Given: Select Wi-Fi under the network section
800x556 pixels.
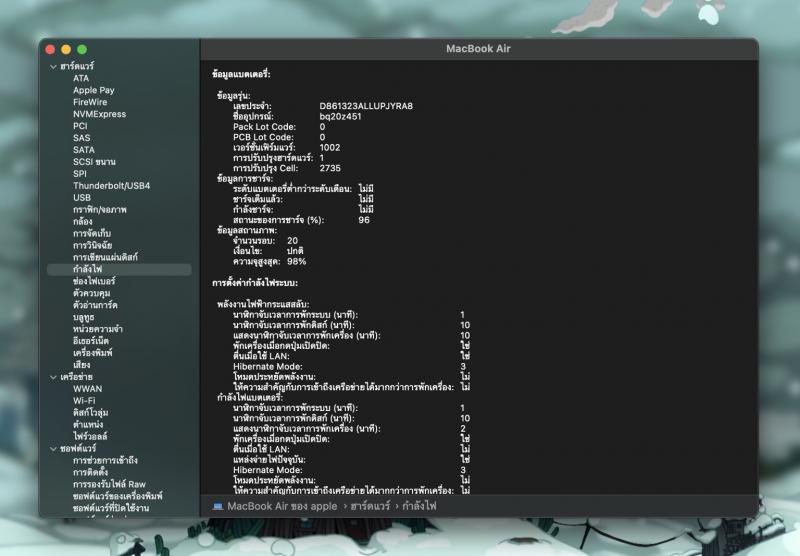Looking at the screenshot, I should [84, 400].
